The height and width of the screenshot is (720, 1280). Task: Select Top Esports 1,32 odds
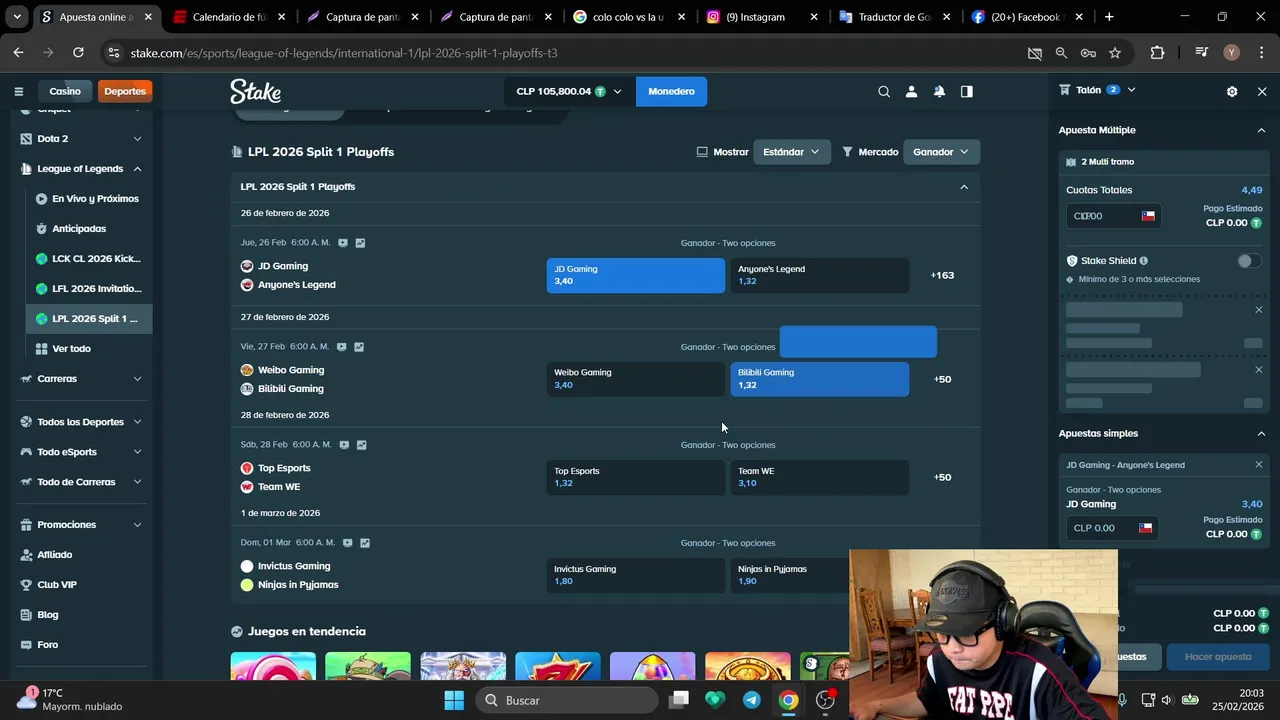(x=636, y=477)
